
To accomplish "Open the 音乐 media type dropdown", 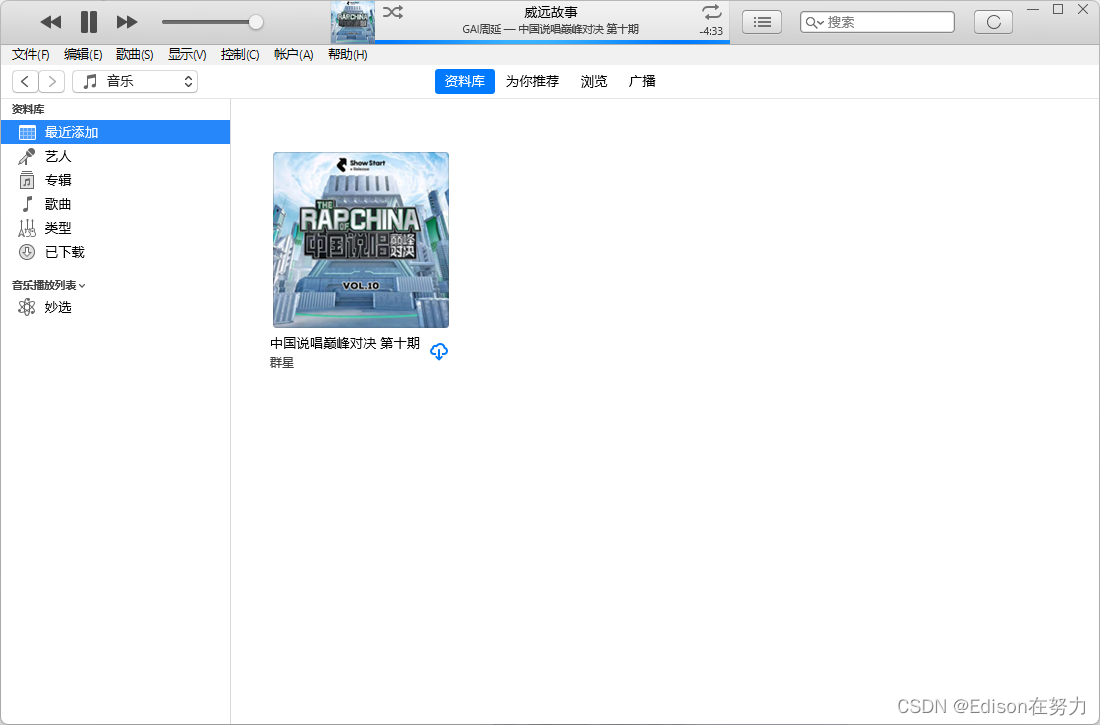I will tap(135, 81).
